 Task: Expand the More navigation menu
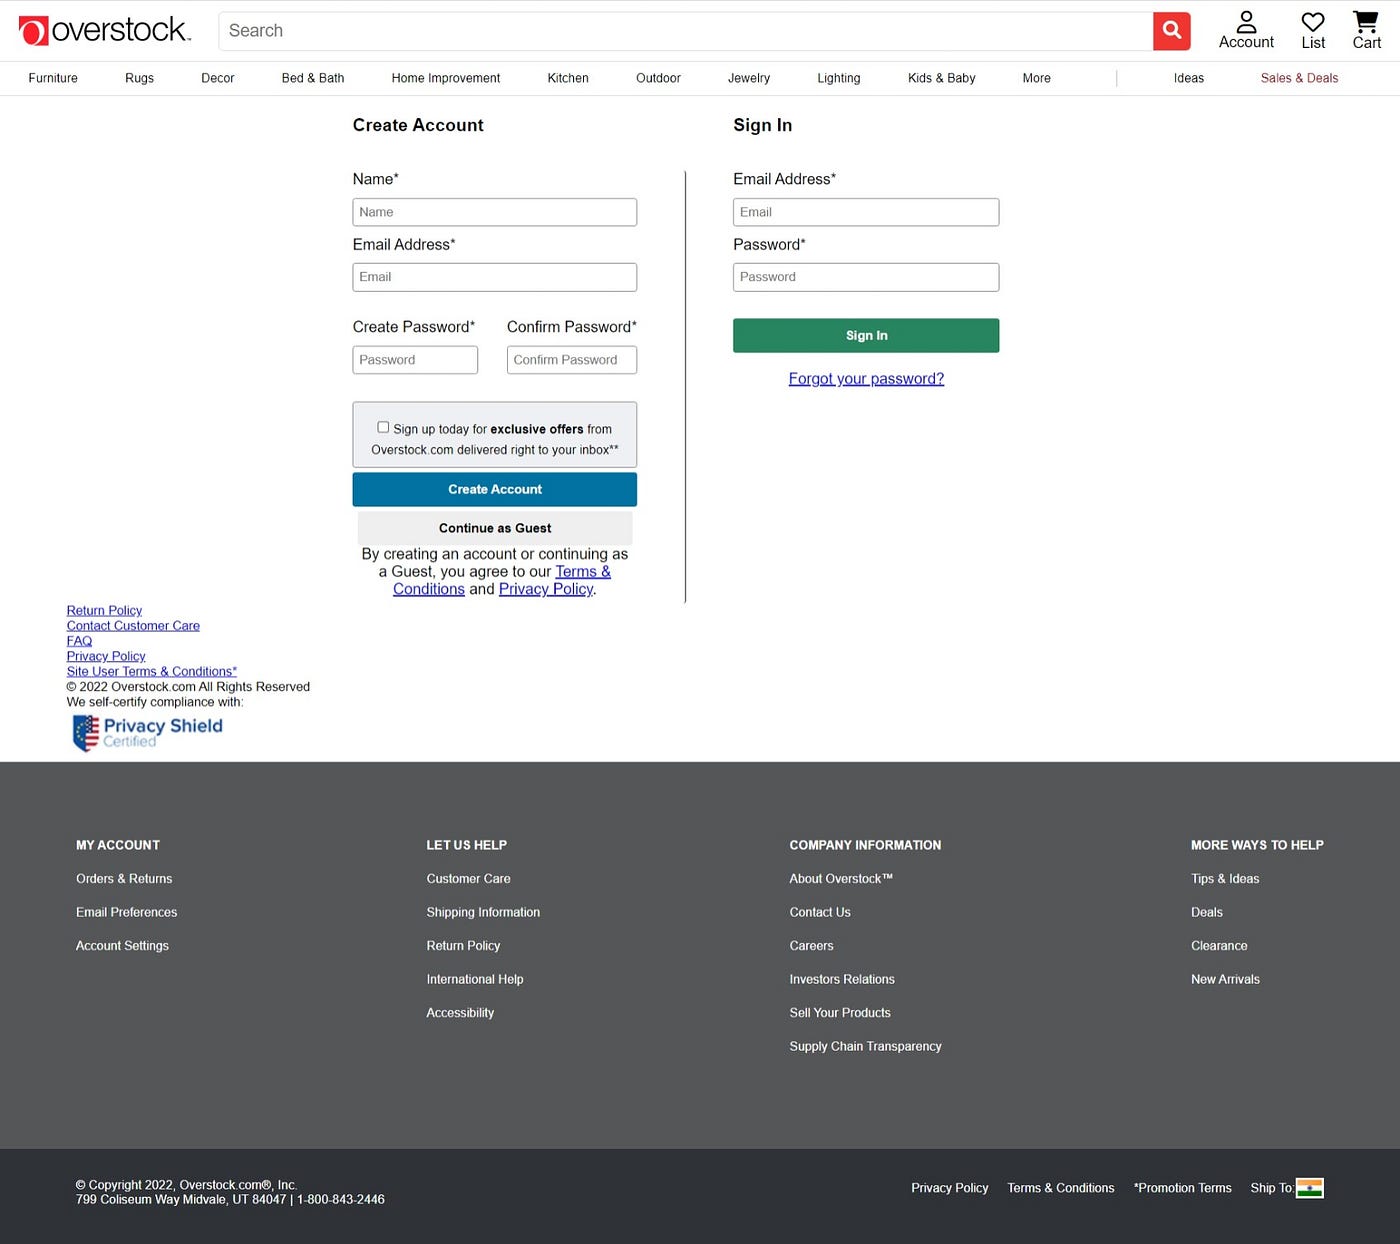[1036, 78]
